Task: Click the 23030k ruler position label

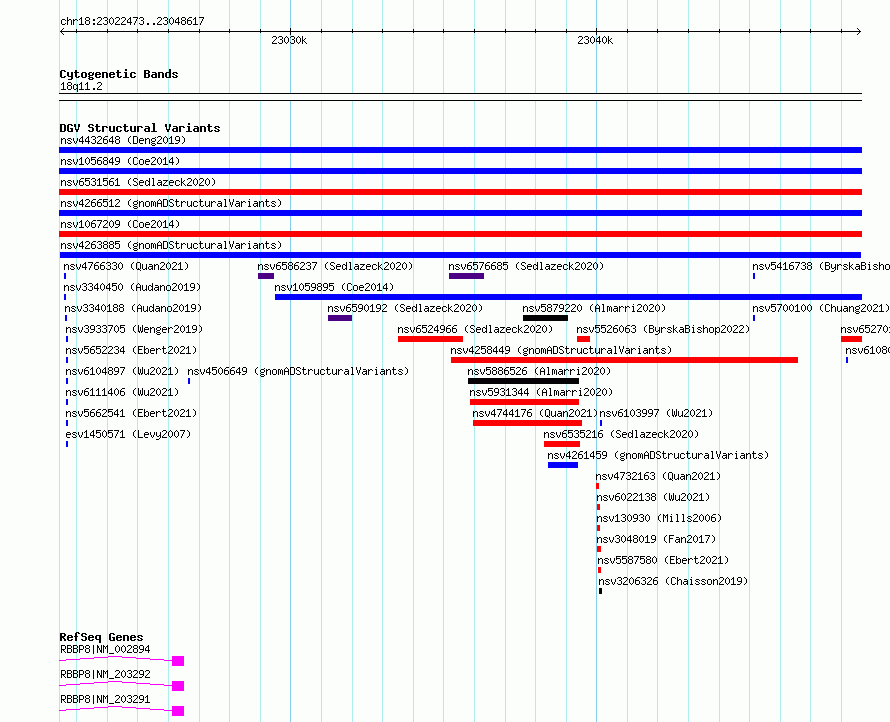Action: tap(289, 40)
